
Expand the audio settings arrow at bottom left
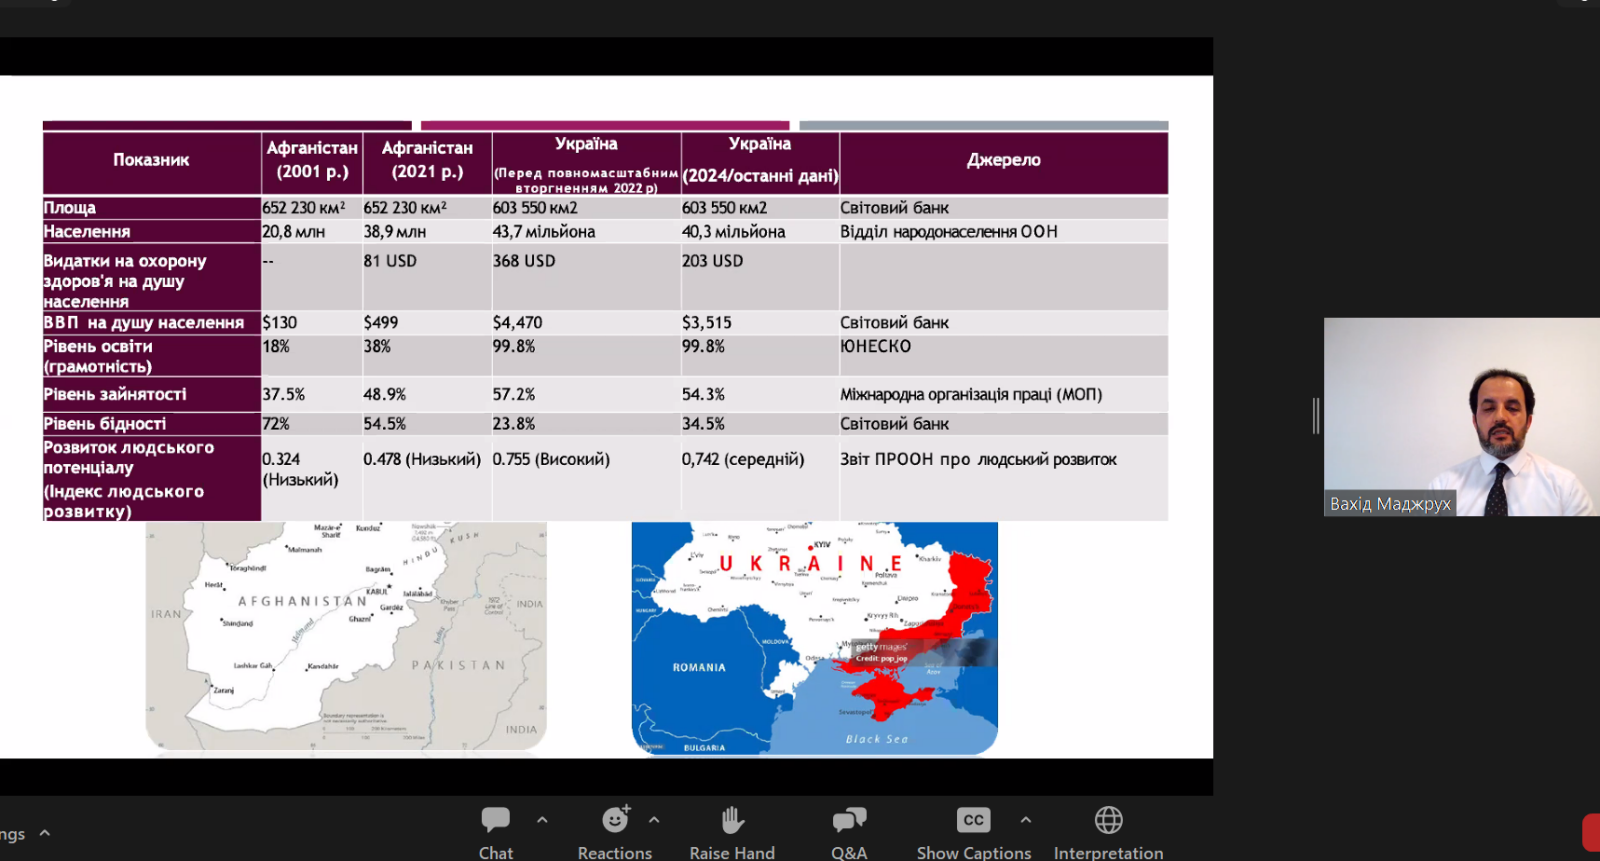tap(45, 833)
